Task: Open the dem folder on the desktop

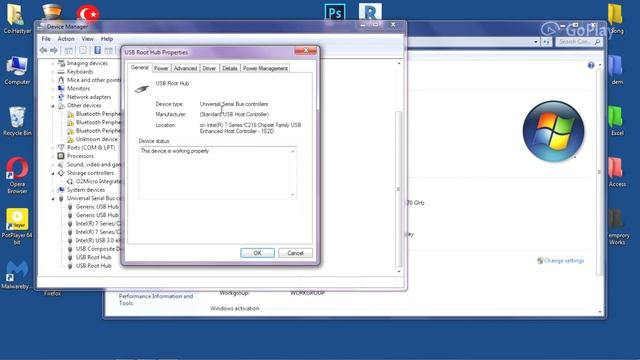Action: click(x=616, y=70)
